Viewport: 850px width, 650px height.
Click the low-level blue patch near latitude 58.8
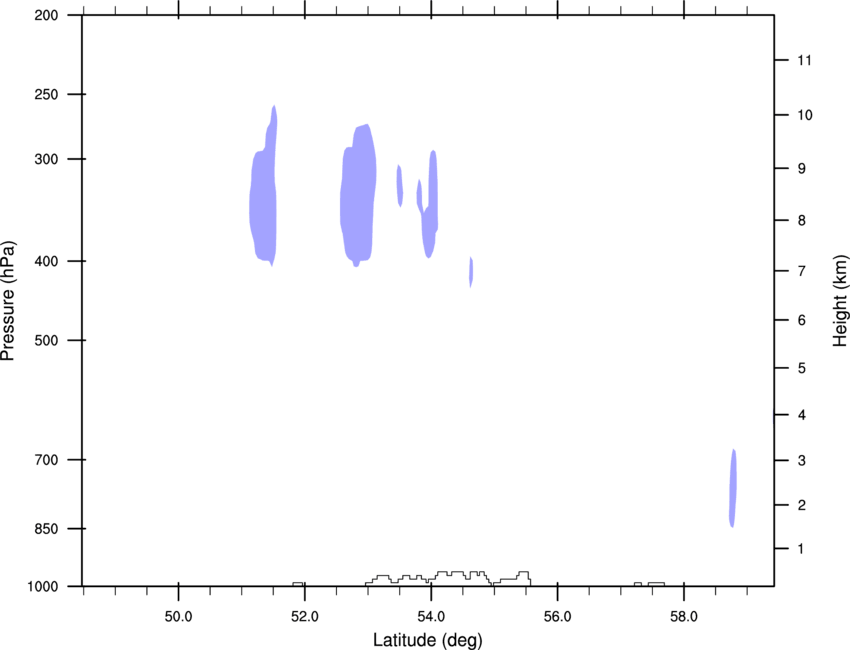[733, 488]
